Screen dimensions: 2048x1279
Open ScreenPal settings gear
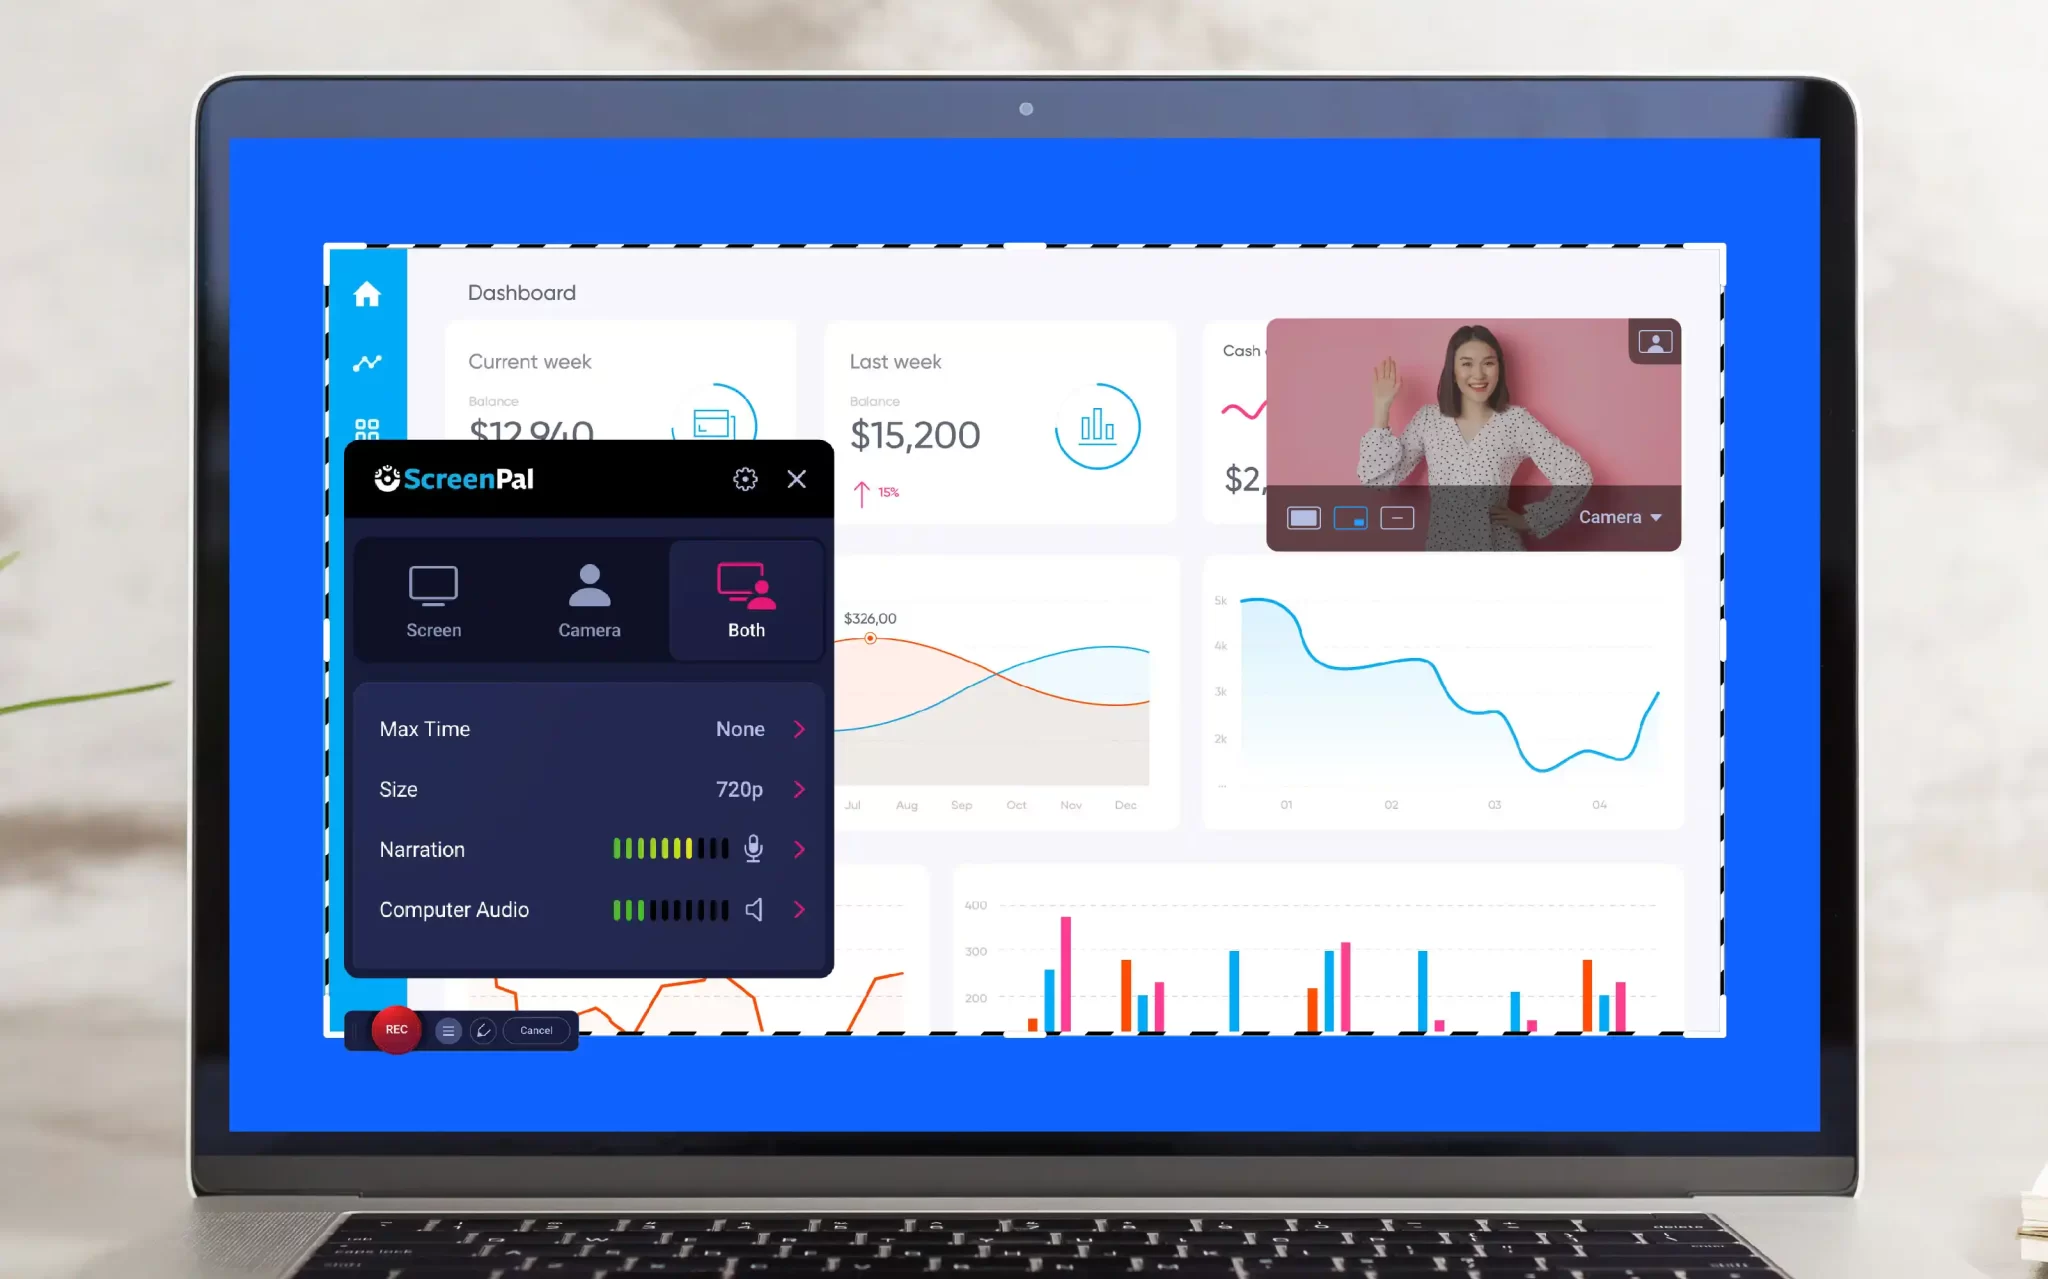pos(746,477)
